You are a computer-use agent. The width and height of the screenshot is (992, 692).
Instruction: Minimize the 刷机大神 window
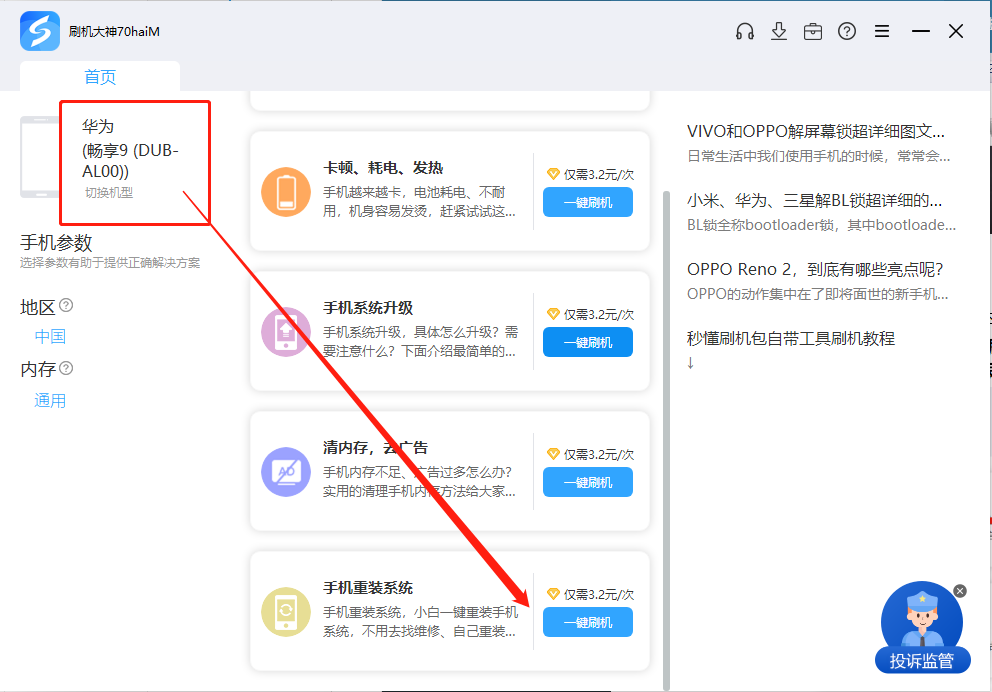[921, 31]
